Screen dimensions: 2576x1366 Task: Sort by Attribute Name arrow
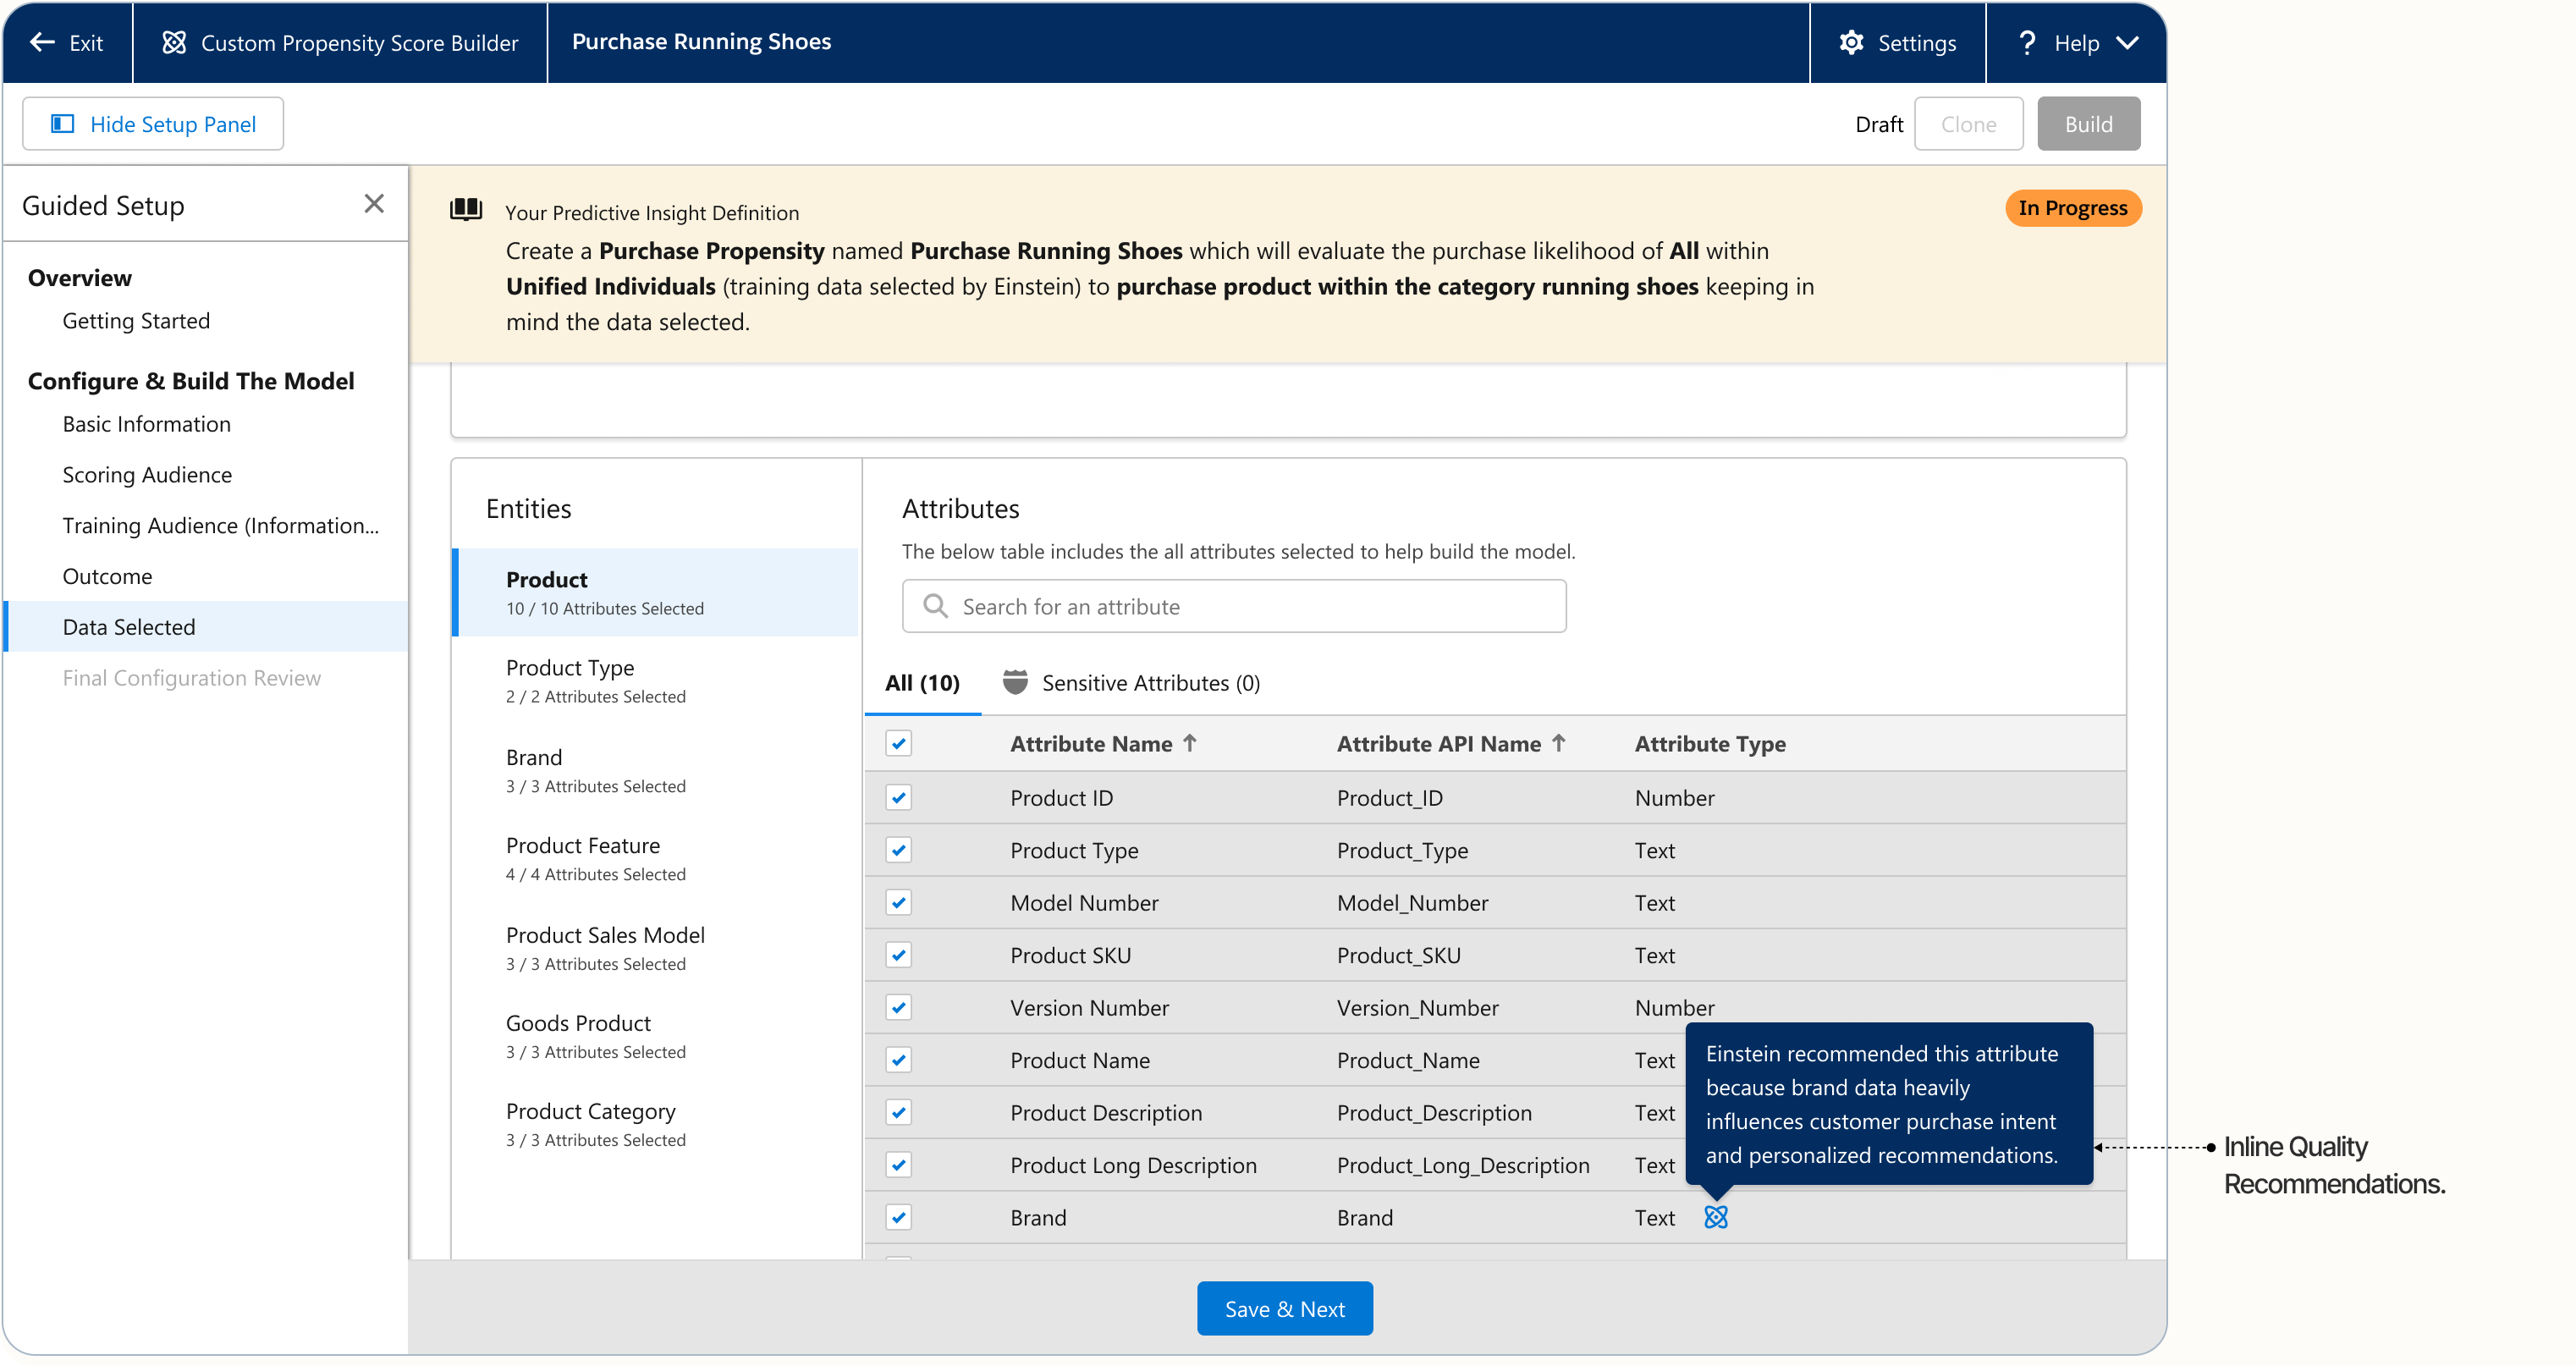point(1189,743)
